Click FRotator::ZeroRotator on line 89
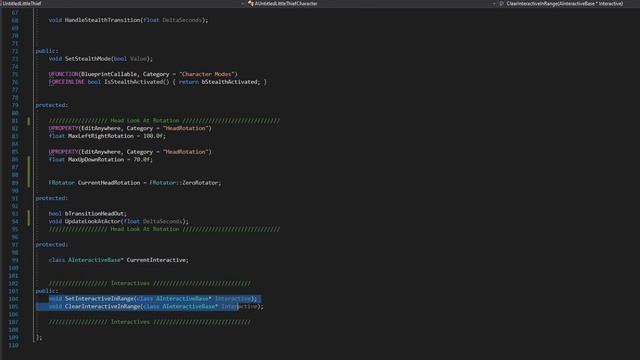640x360 pixels. coord(185,183)
